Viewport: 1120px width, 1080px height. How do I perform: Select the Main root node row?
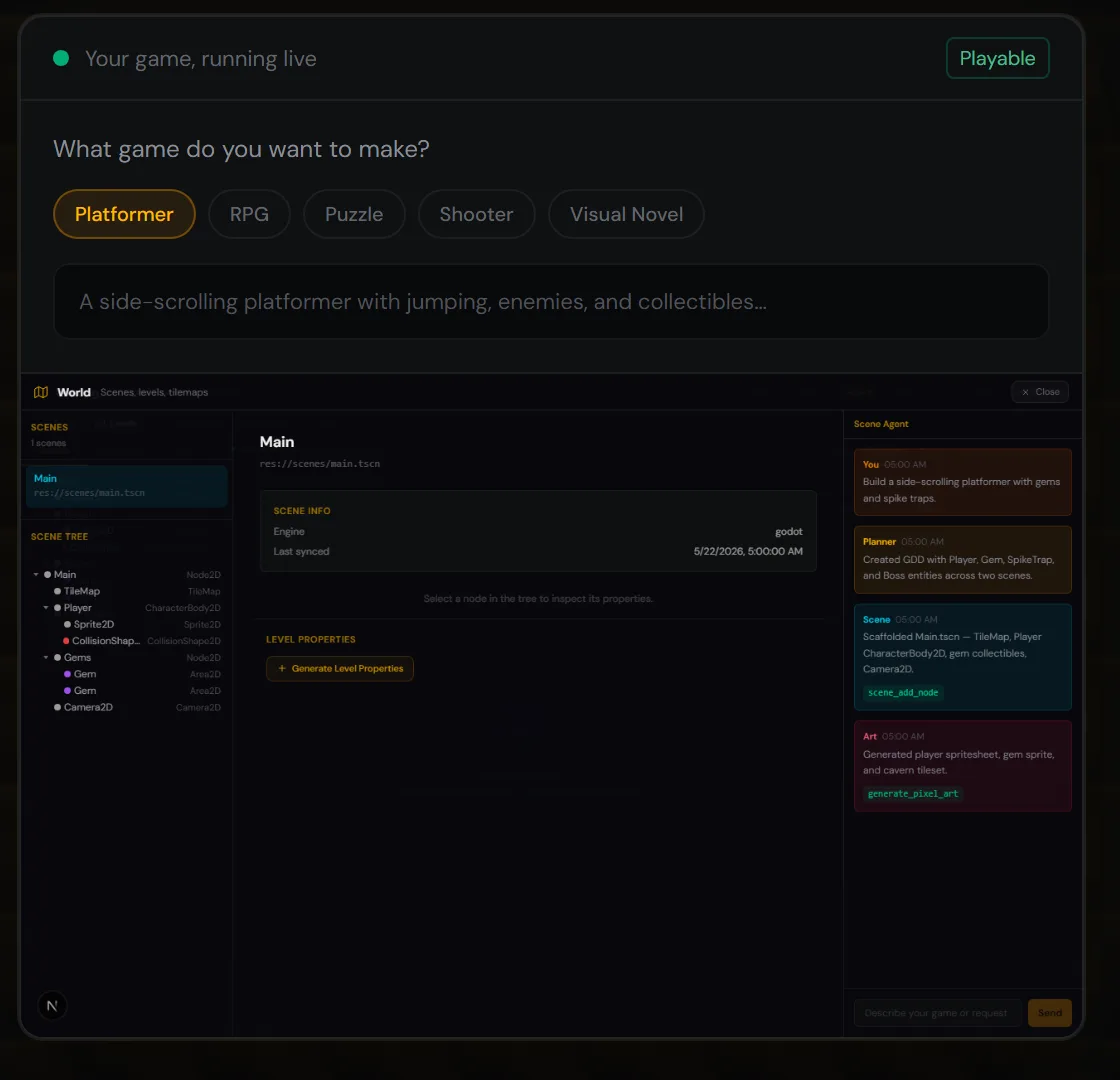(126, 574)
